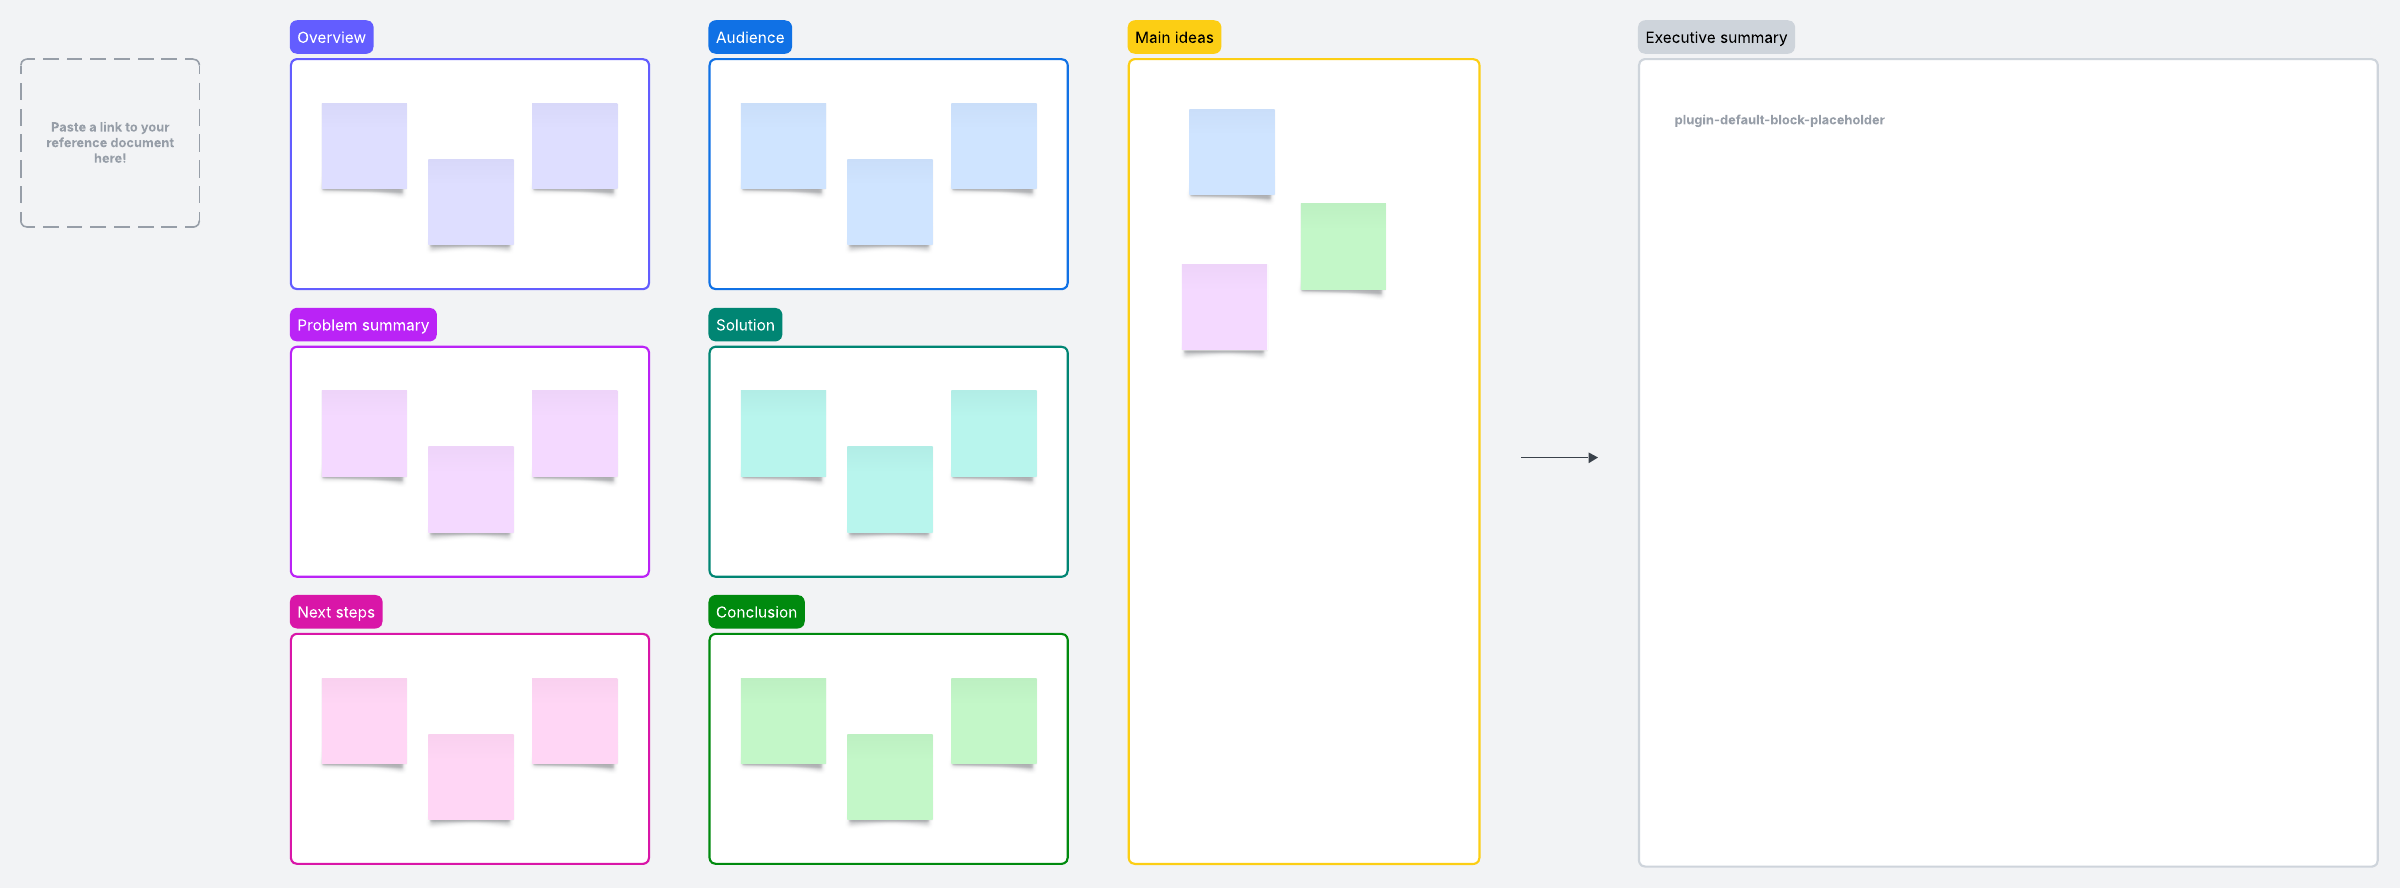This screenshot has height=888, width=2400.
Task: Click the Executive summary section title
Action: (x=1715, y=38)
